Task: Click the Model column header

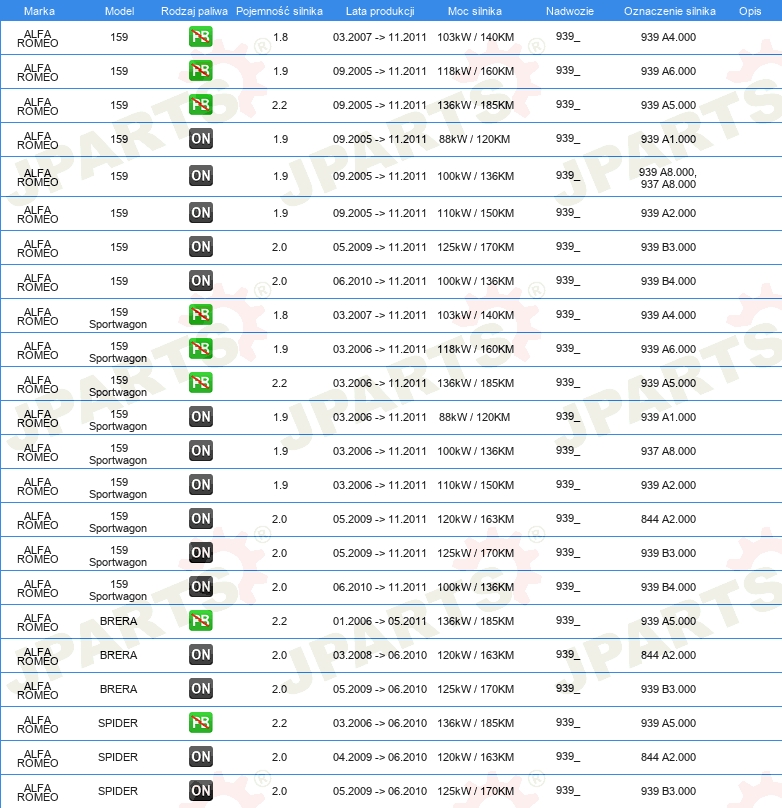Action: click(x=120, y=11)
